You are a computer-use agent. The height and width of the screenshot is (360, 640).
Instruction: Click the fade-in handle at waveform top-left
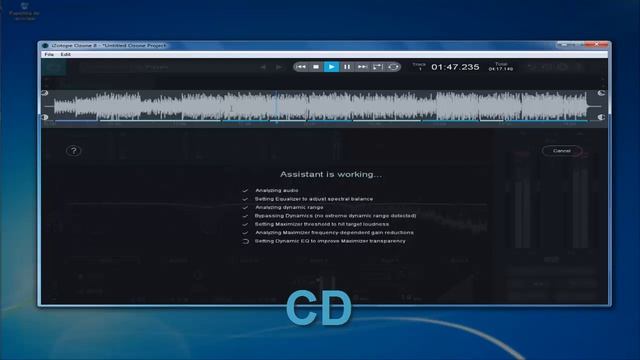tap(44, 93)
